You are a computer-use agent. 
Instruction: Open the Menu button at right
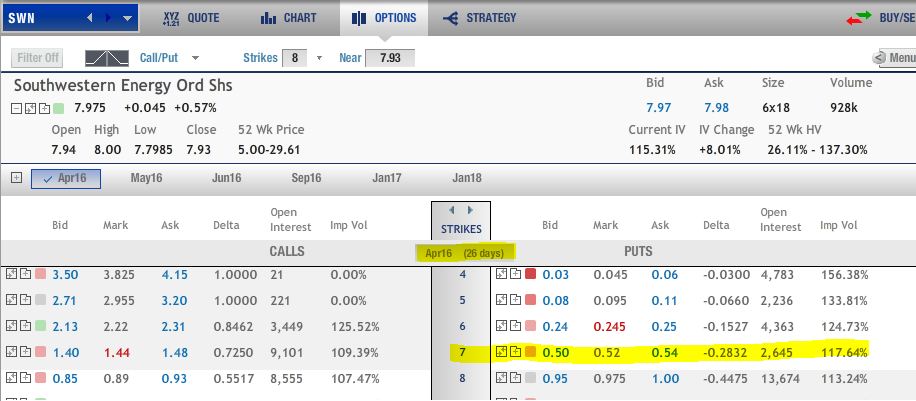[x=895, y=58]
